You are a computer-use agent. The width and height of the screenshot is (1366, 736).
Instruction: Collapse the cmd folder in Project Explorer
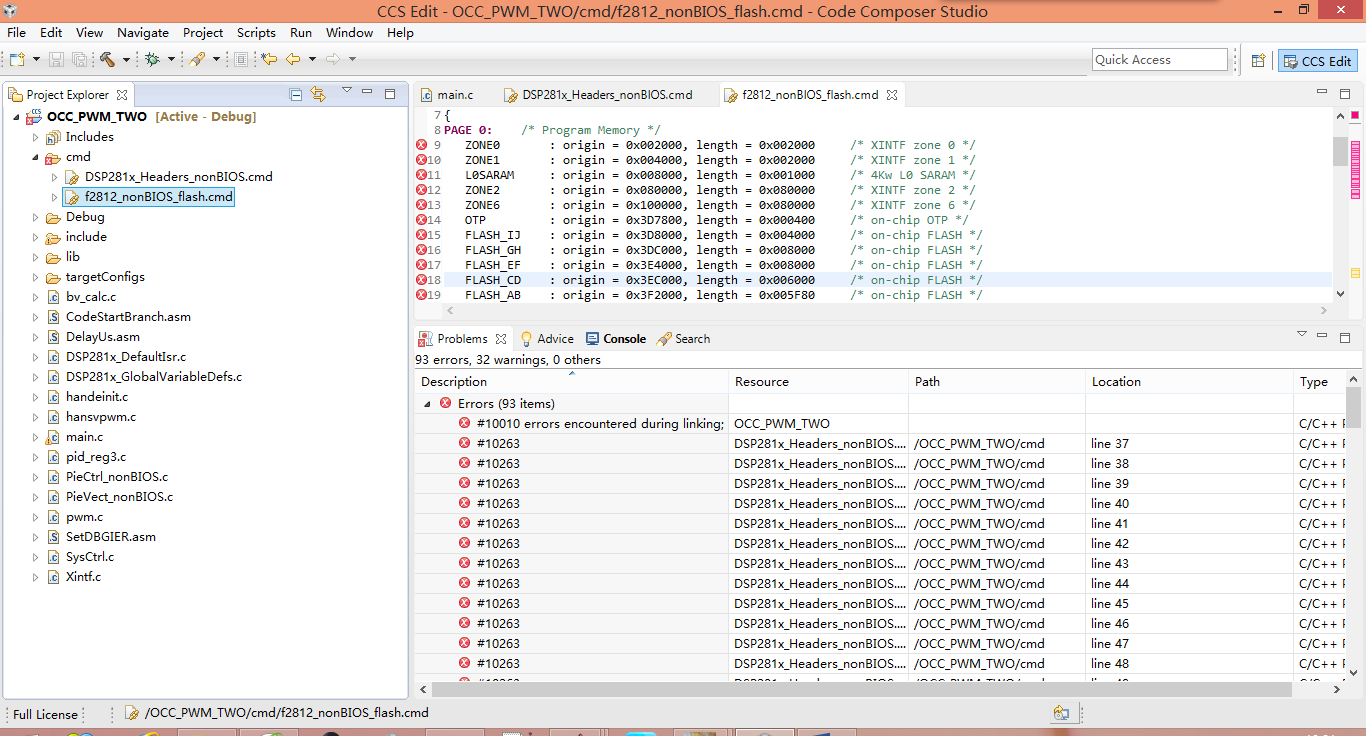35,157
